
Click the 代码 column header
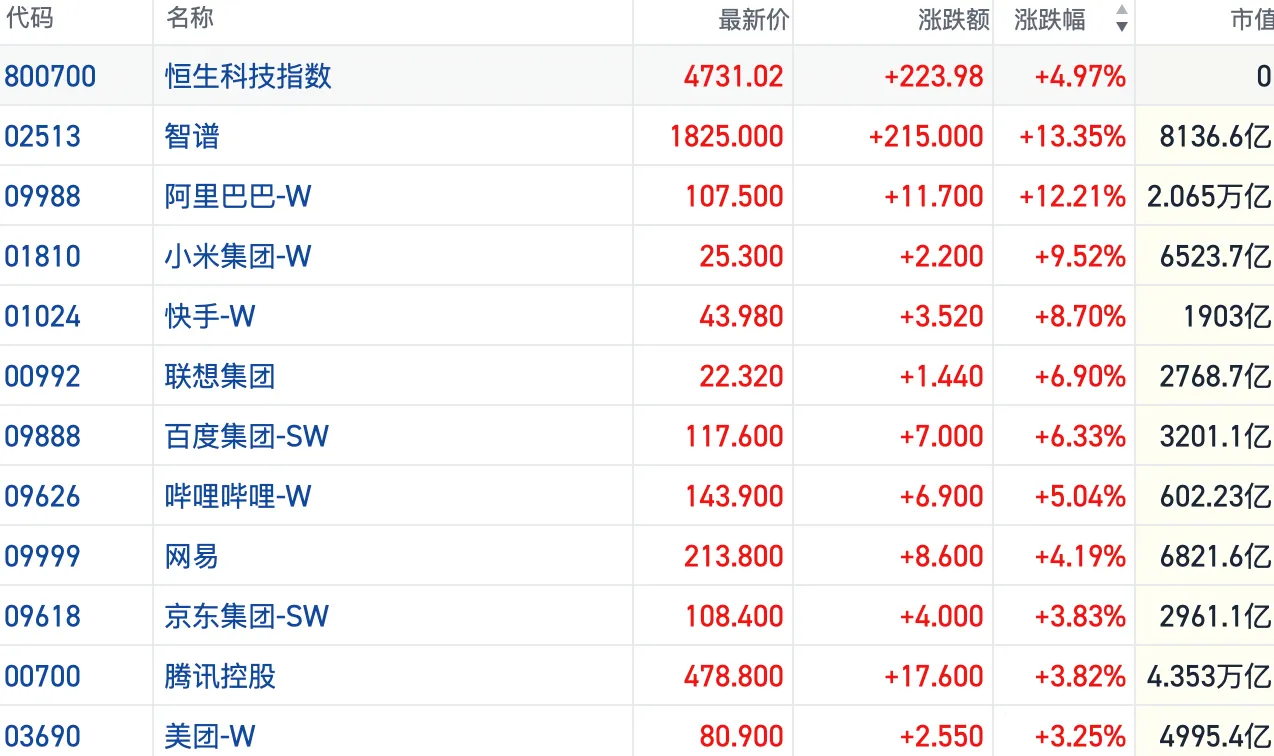tap(29, 19)
